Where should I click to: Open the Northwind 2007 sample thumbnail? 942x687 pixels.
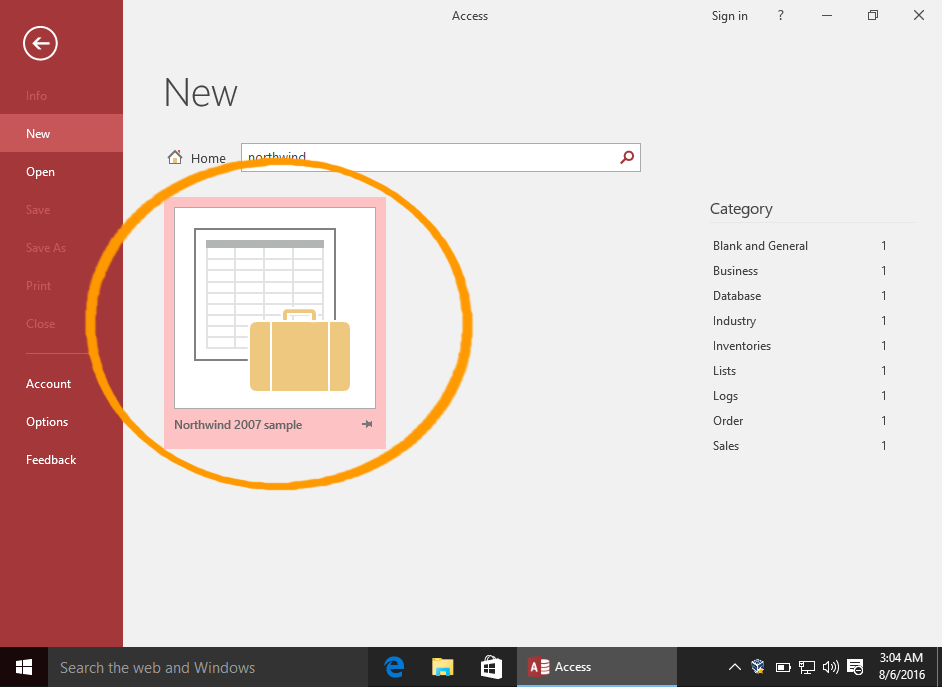coord(275,308)
